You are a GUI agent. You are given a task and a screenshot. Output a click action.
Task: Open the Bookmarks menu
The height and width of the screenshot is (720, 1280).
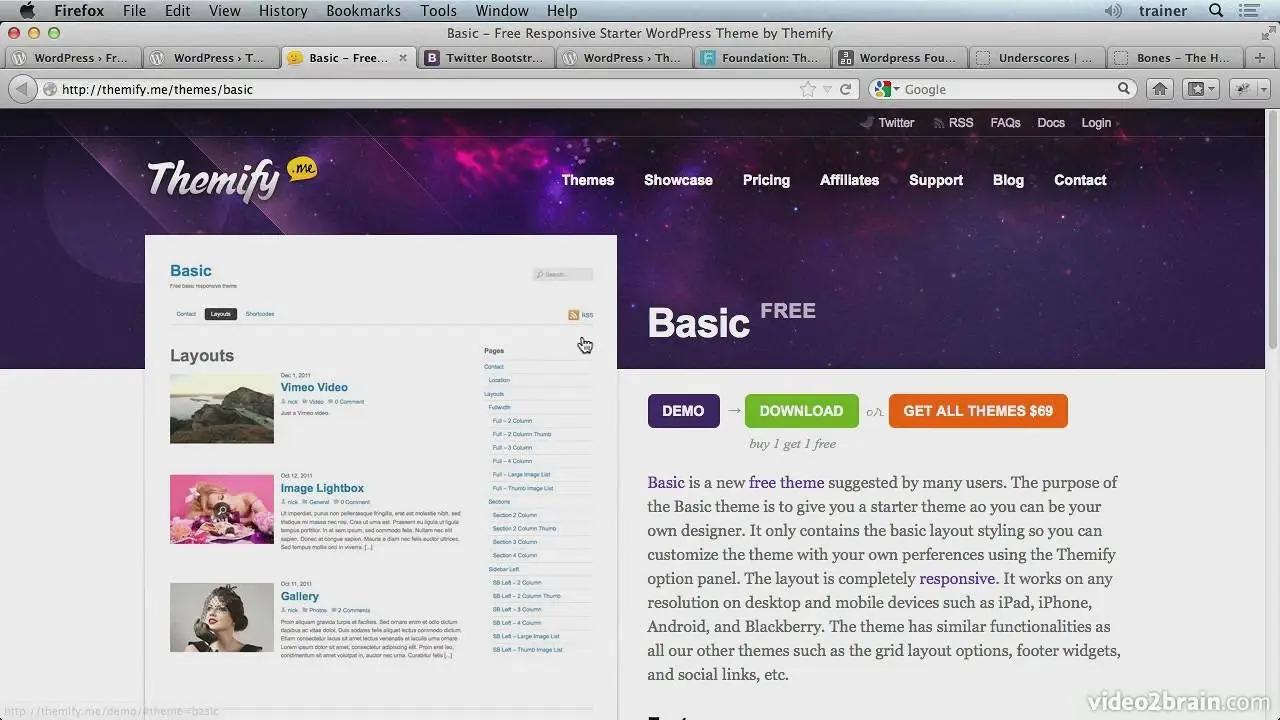tap(363, 11)
